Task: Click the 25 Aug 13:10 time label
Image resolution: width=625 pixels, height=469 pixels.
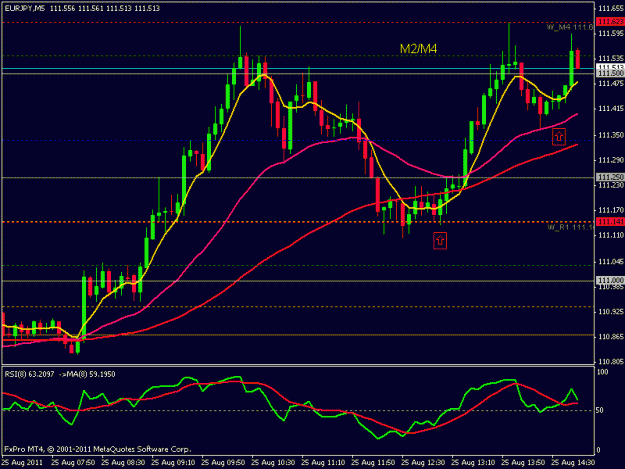Action: click(x=473, y=463)
